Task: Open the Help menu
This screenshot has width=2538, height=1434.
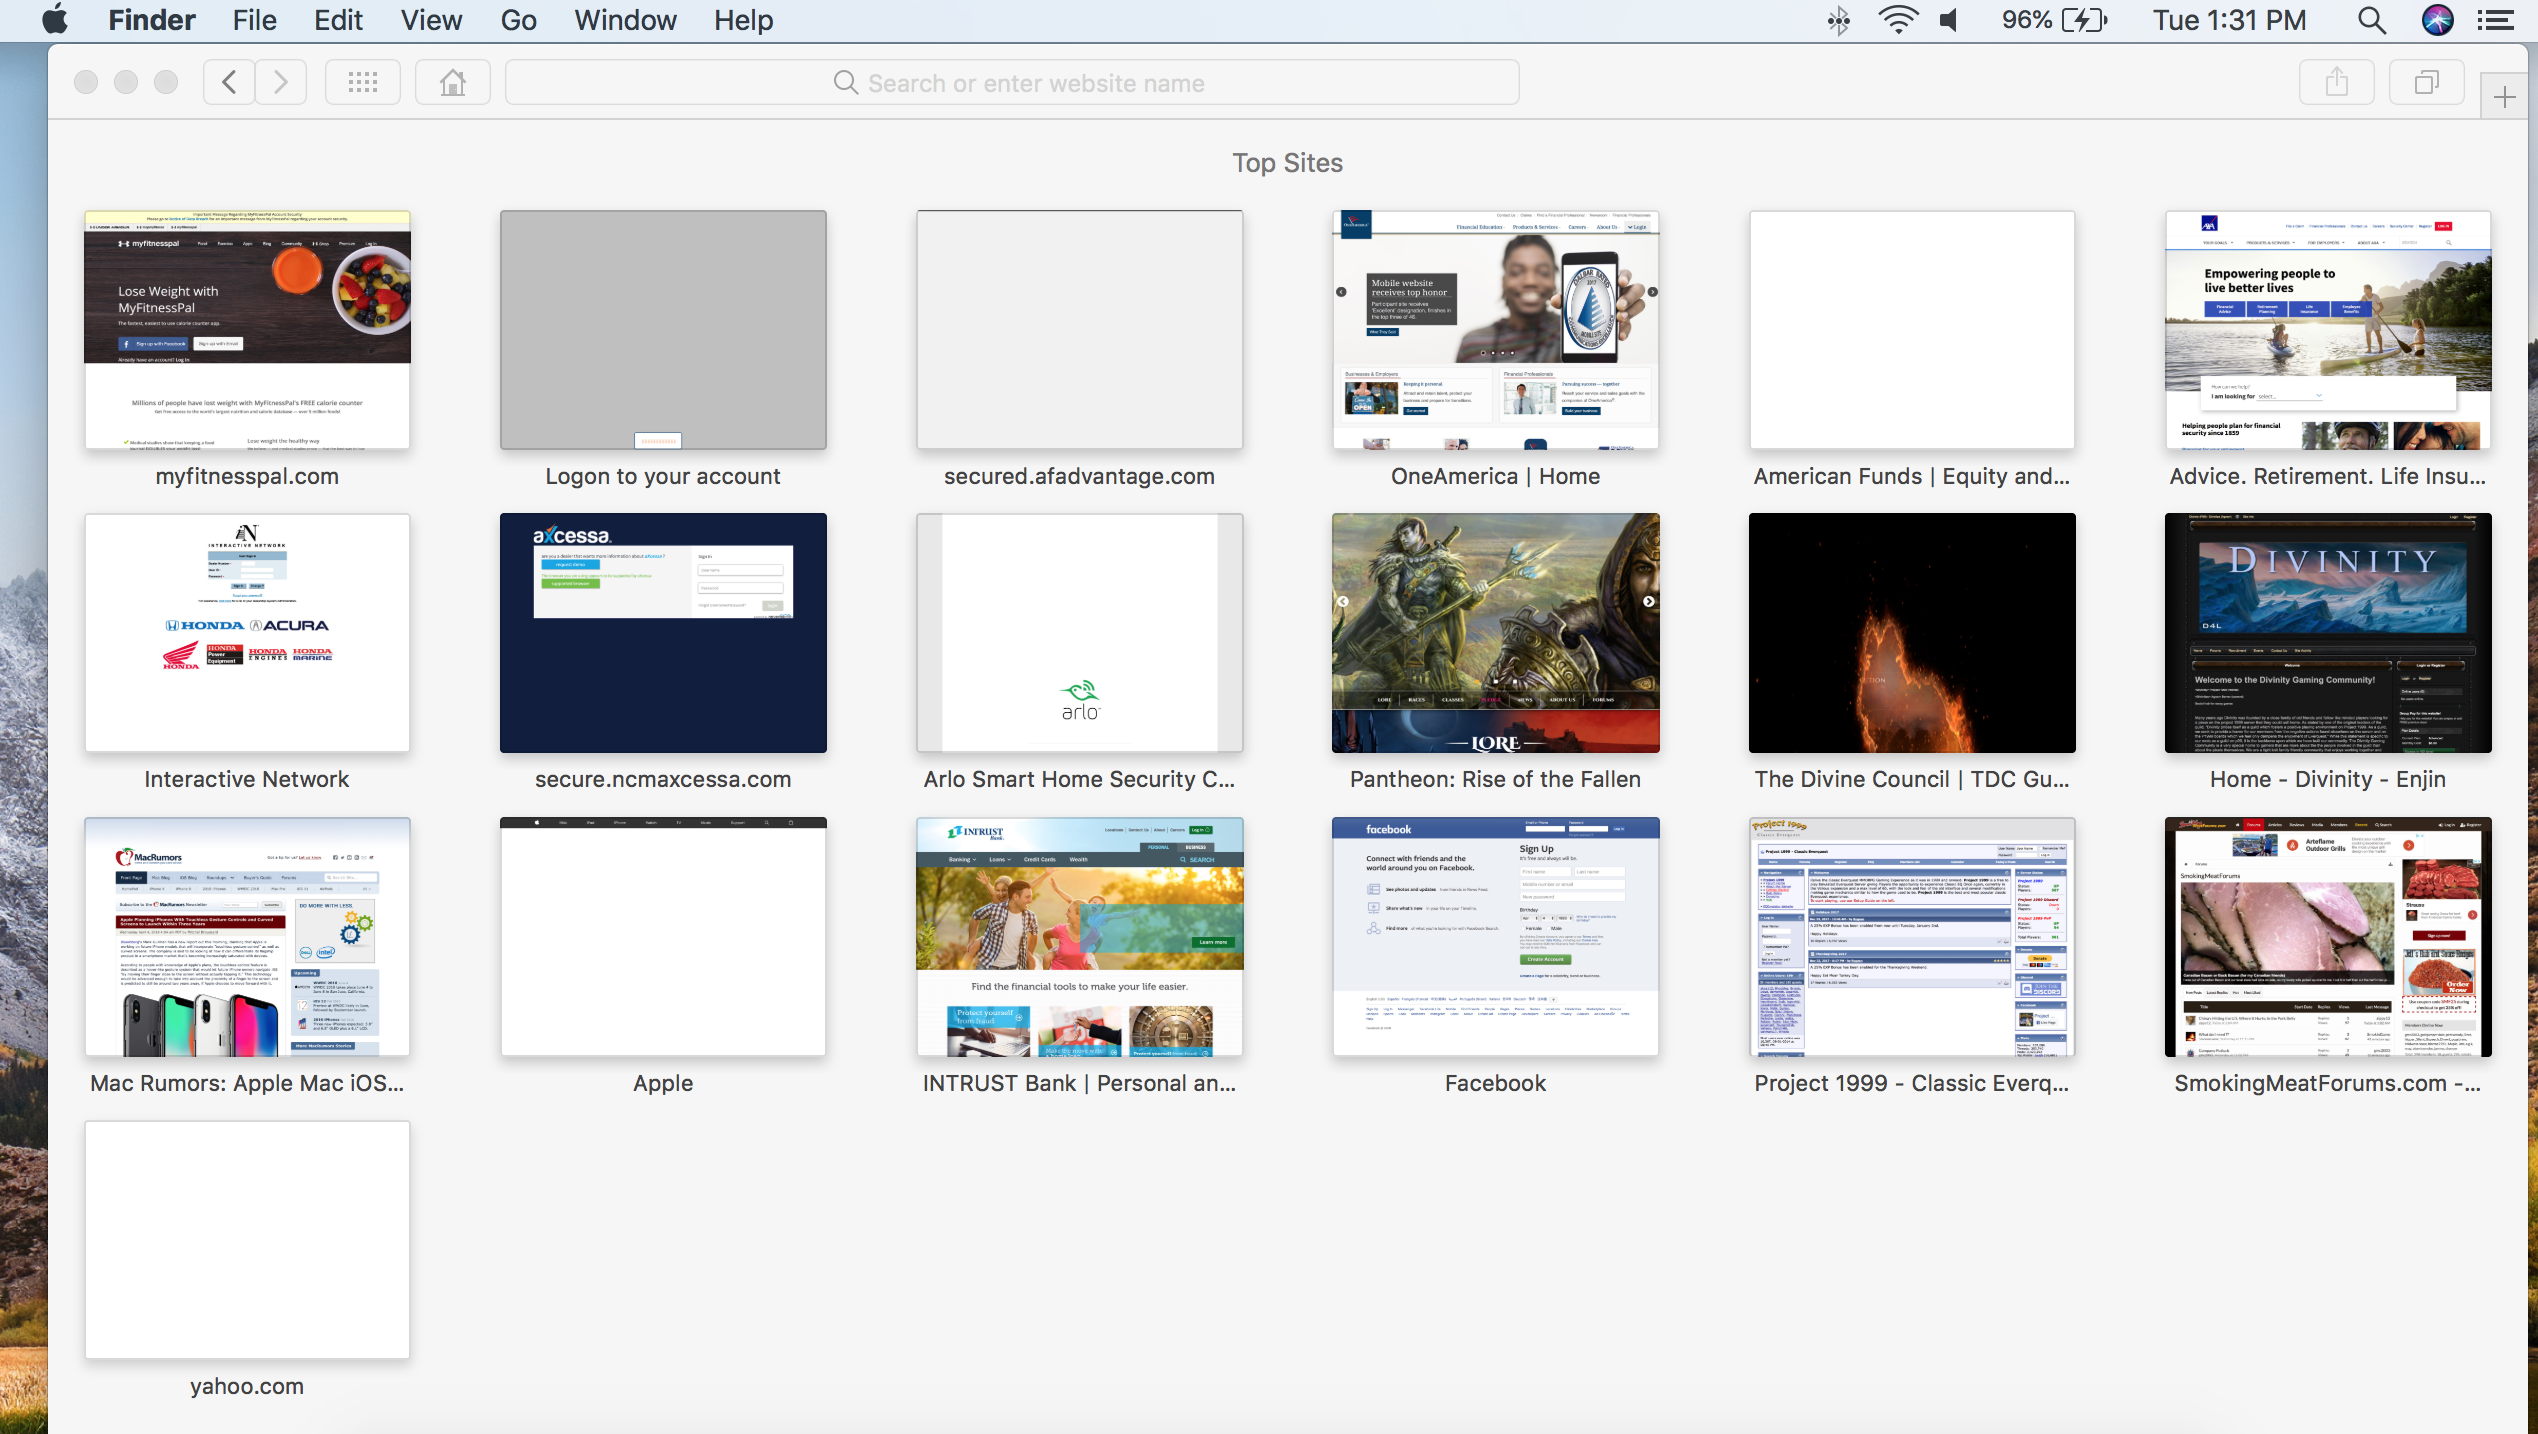Action: coord(743,20)
